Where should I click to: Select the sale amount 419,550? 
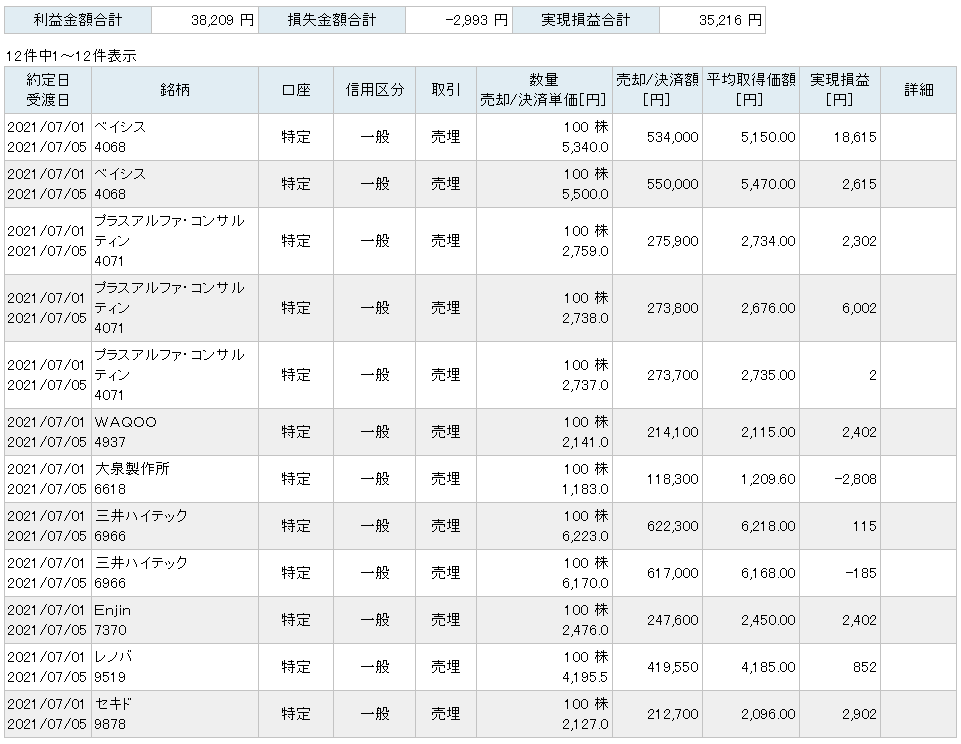coord(672,667)
